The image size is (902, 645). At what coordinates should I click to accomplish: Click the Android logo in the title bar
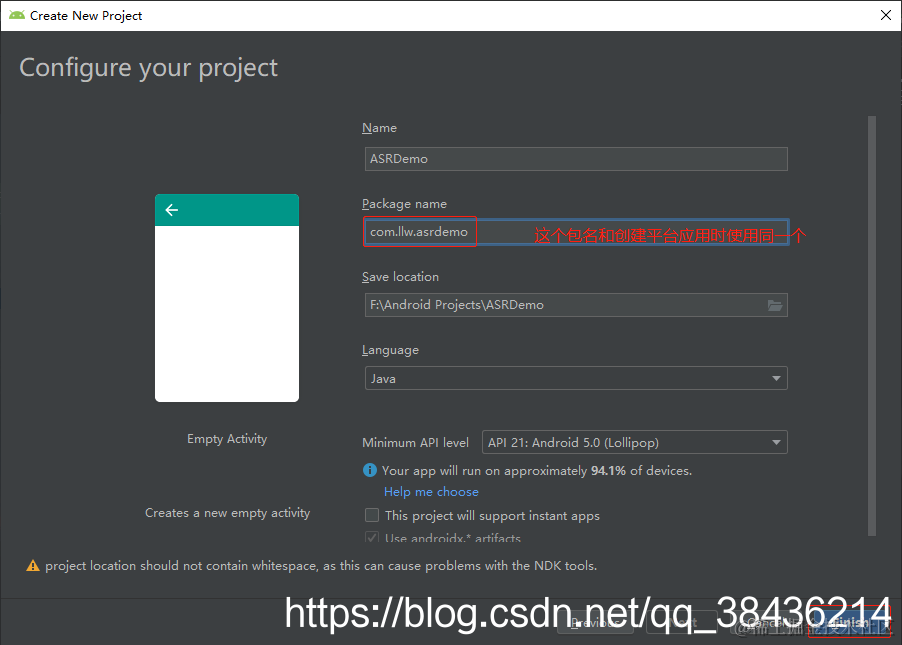pyautogui.click(x=17, y=15)
